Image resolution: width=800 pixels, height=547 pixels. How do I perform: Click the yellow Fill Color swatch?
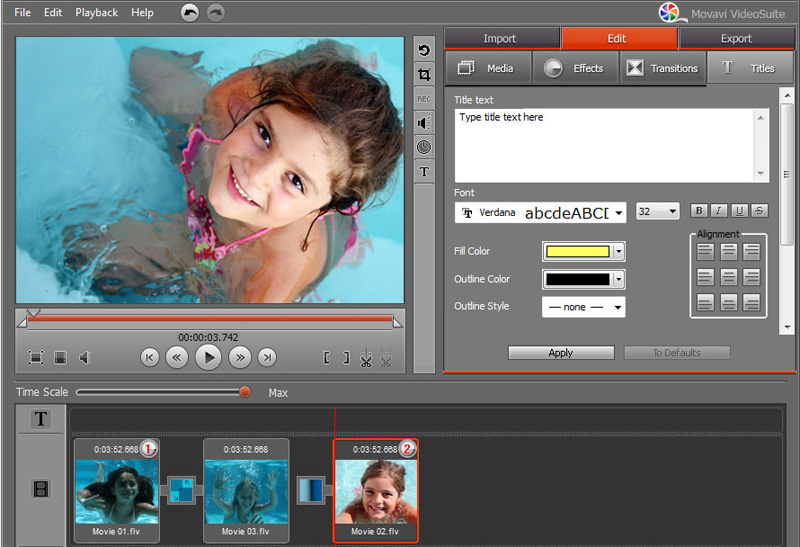578,251
